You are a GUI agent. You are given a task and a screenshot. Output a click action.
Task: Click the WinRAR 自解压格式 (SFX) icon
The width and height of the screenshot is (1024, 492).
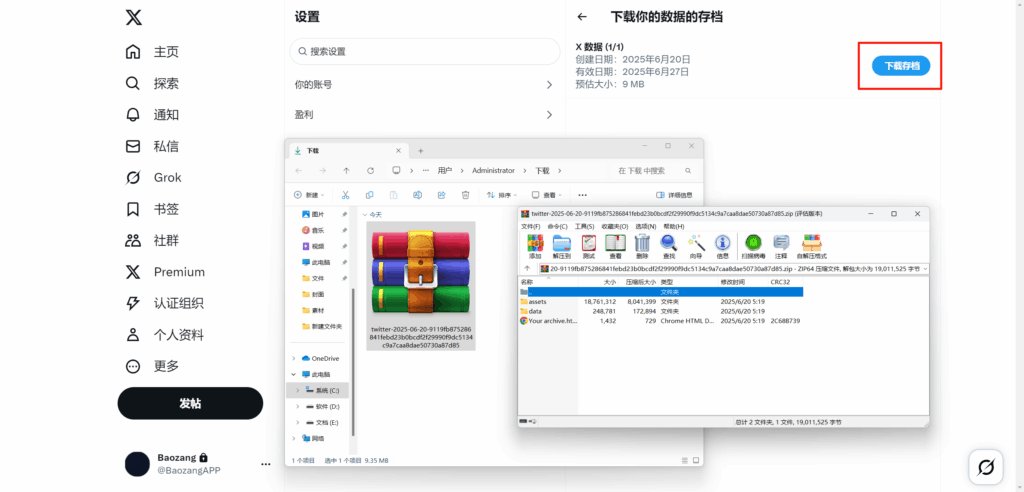tap(812, 243)
